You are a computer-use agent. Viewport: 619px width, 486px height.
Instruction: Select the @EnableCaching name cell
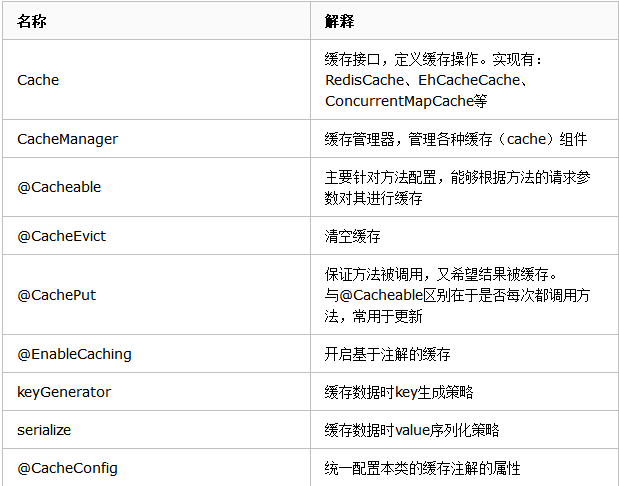74,354
